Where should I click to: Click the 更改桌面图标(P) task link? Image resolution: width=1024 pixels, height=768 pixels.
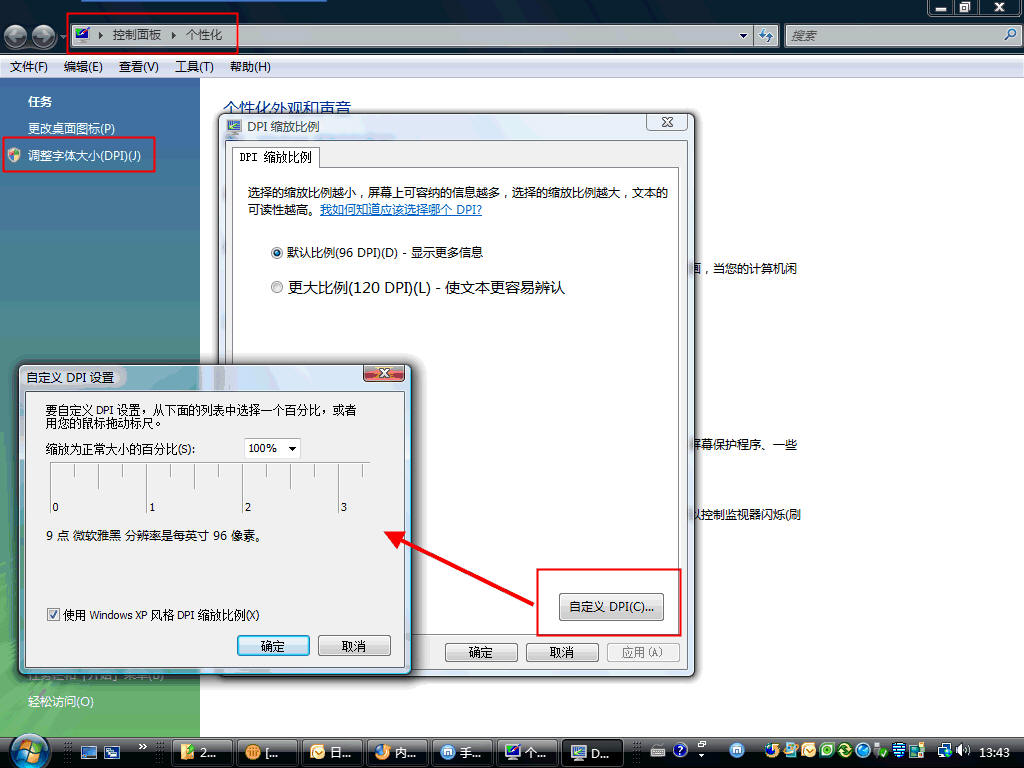(71, 129)
